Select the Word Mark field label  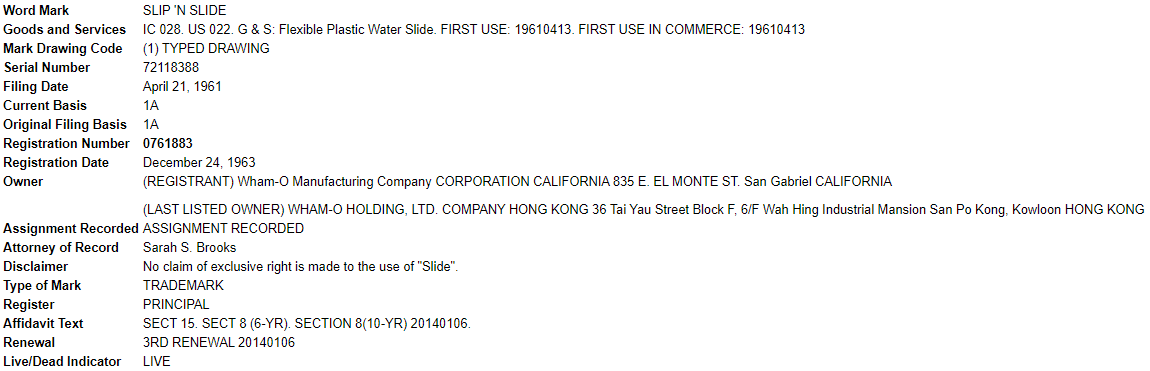(x=37, y=11)
